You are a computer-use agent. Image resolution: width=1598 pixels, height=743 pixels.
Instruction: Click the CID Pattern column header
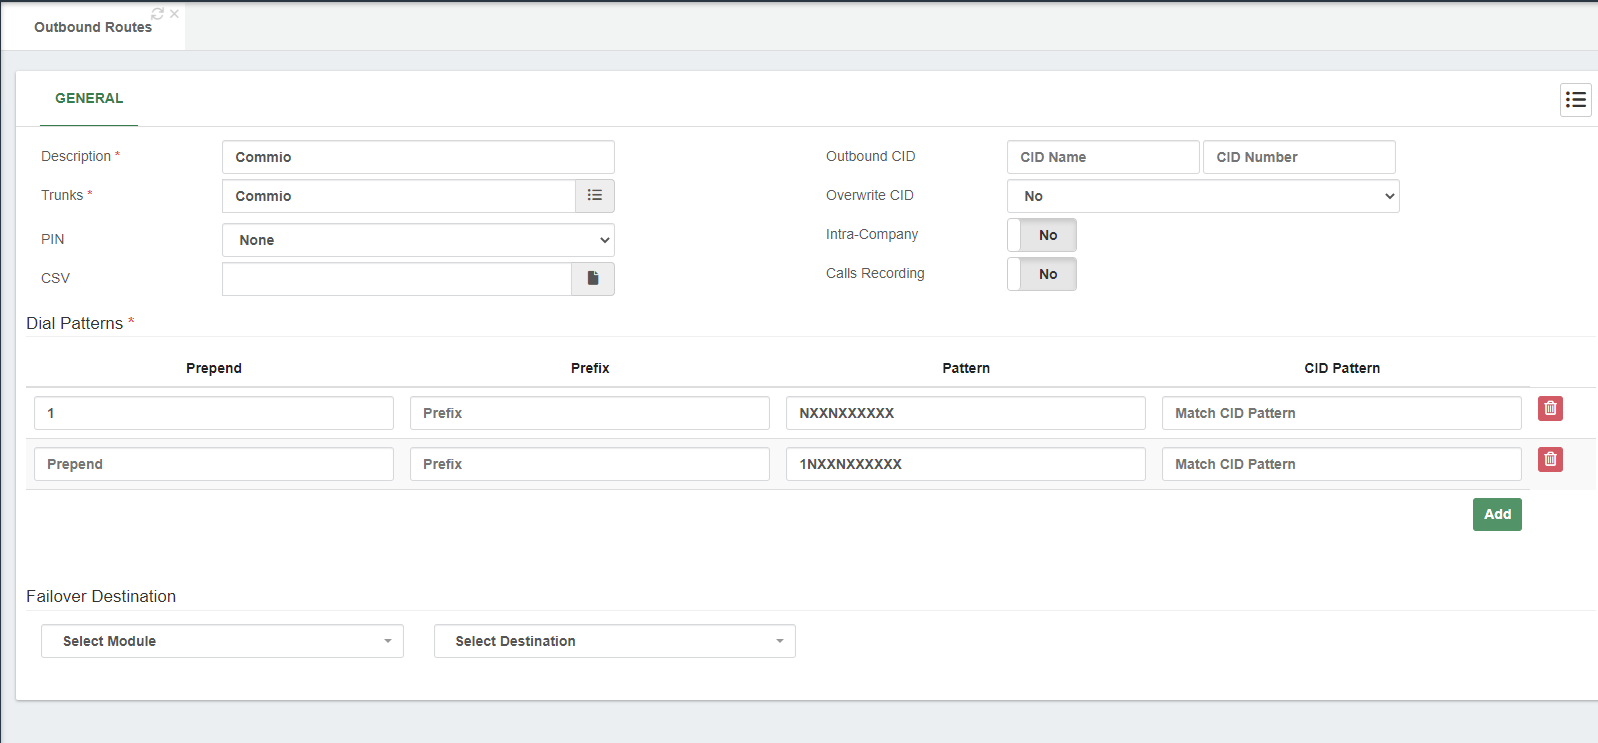tap(1342, 368)
